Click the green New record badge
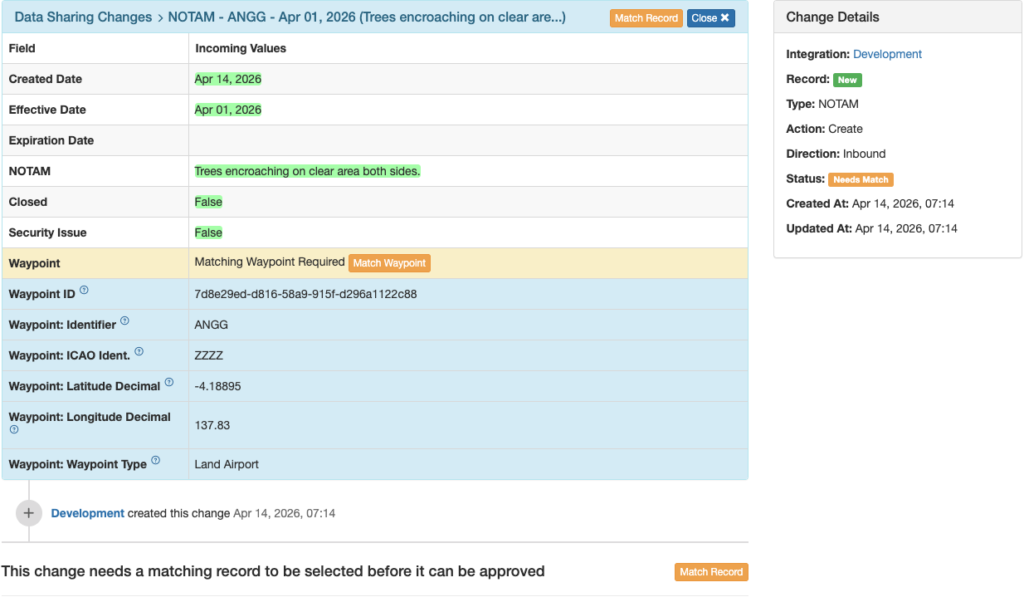This screenshot has height=597, width=1024. tap(848, 80)
